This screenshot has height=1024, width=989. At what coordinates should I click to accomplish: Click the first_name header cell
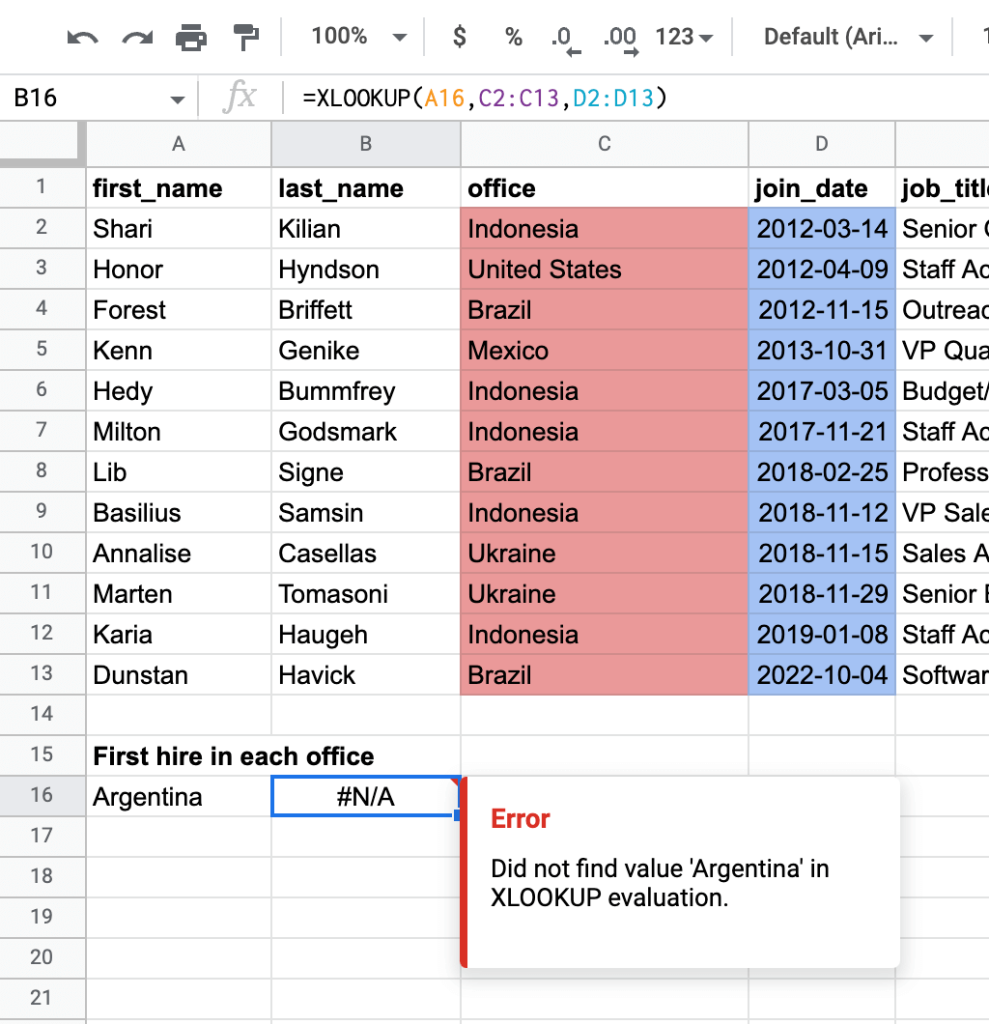178,188
